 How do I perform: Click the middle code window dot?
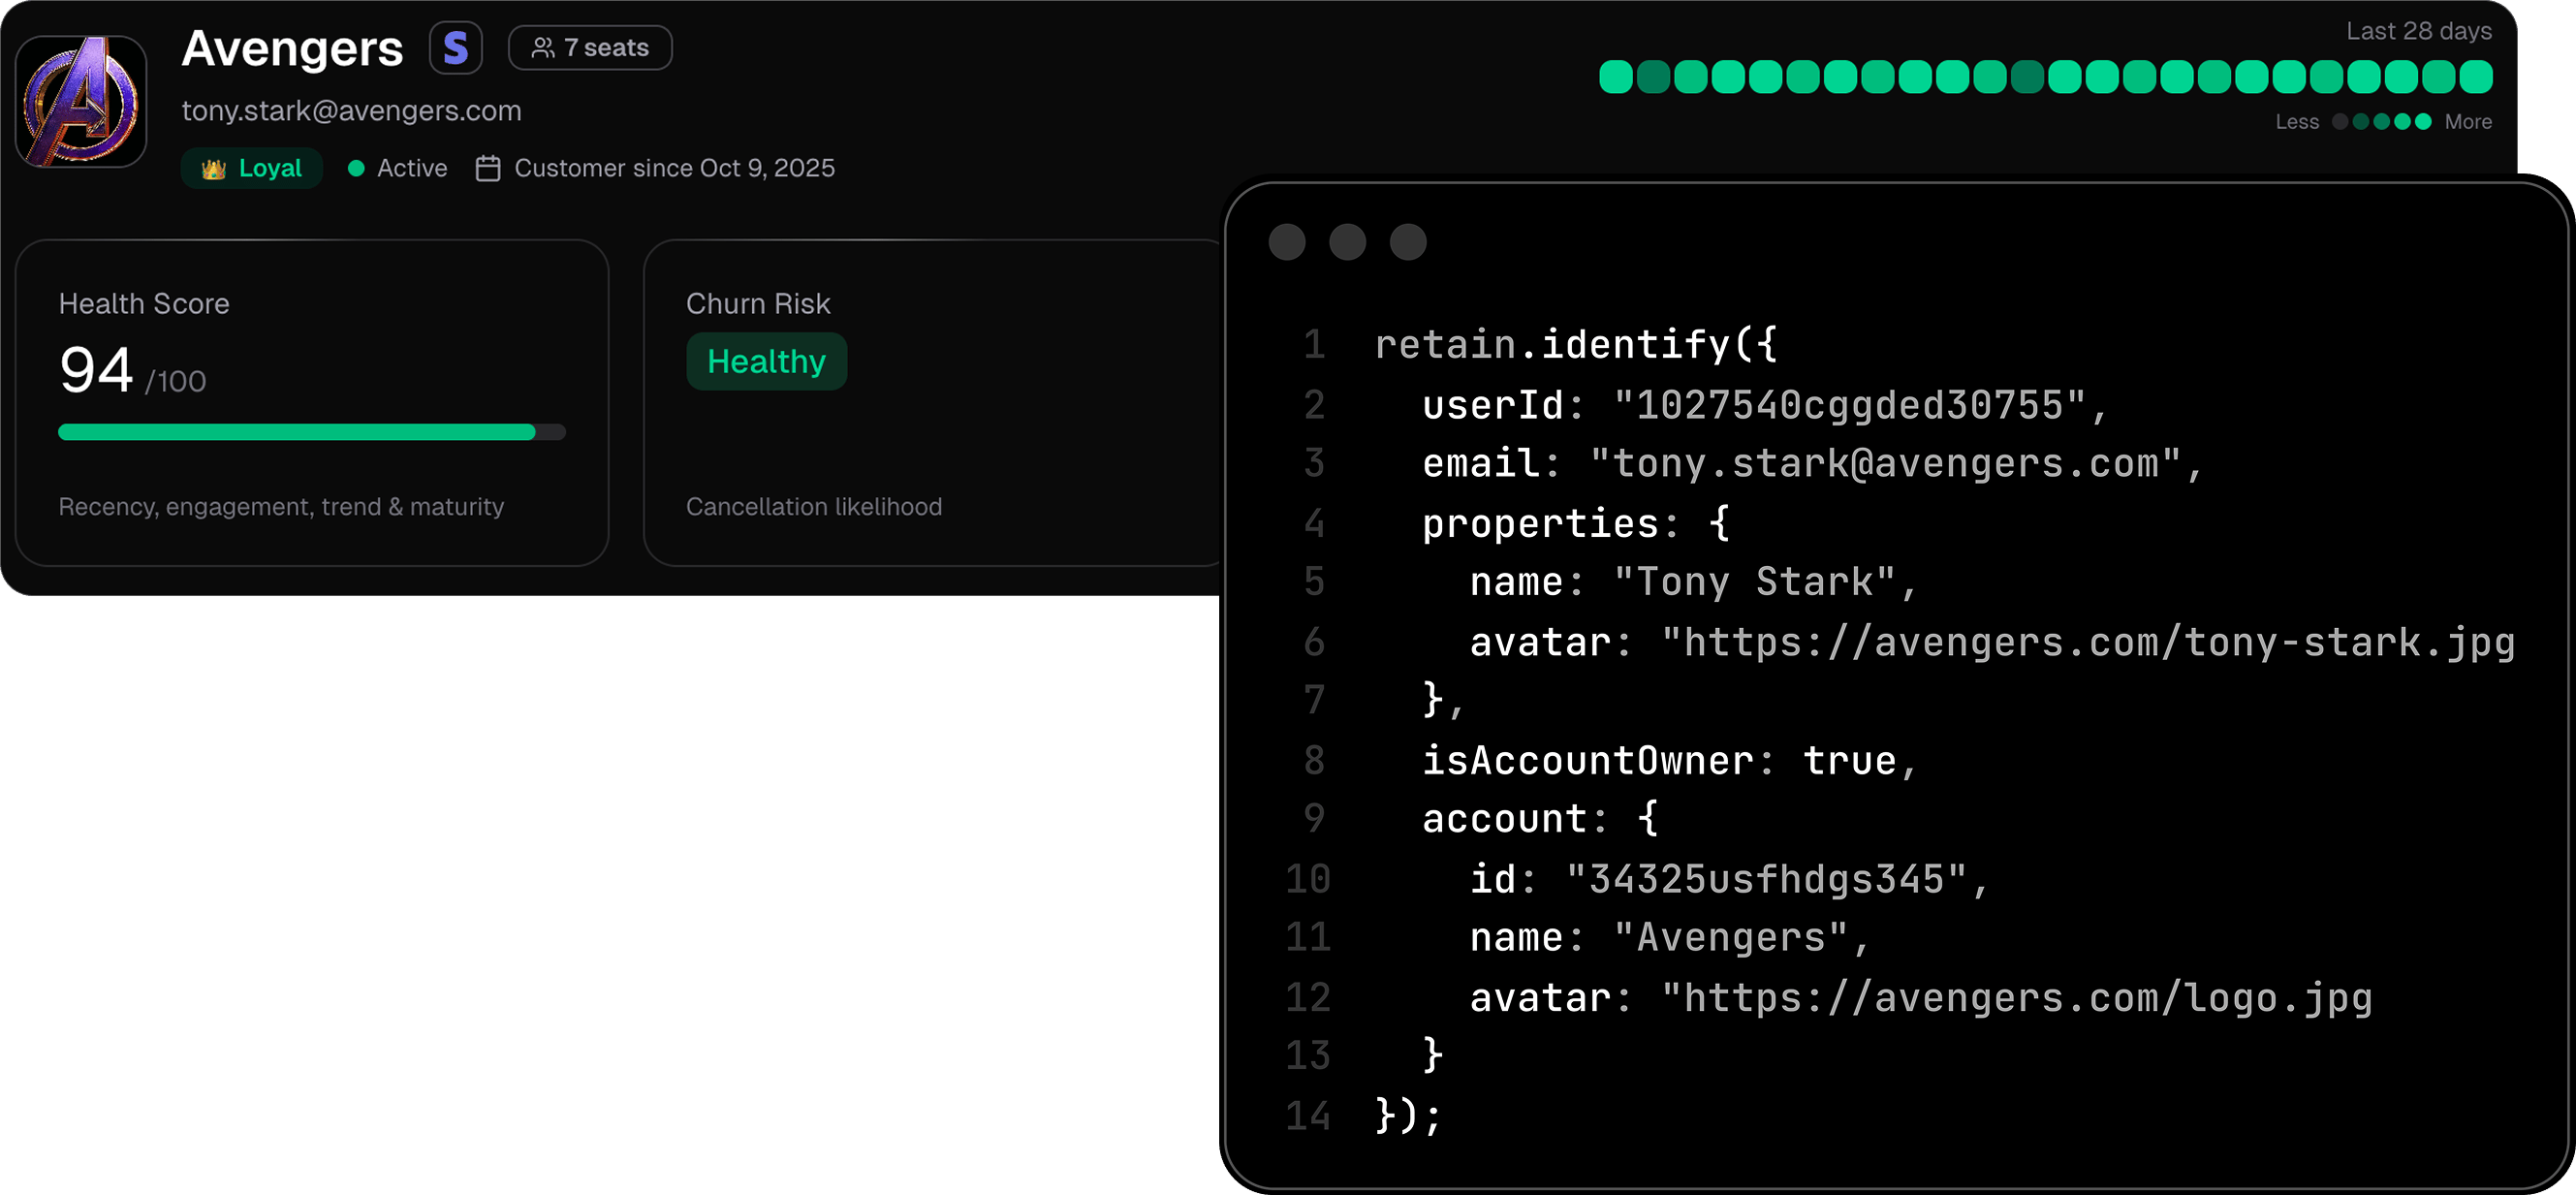1348,242
